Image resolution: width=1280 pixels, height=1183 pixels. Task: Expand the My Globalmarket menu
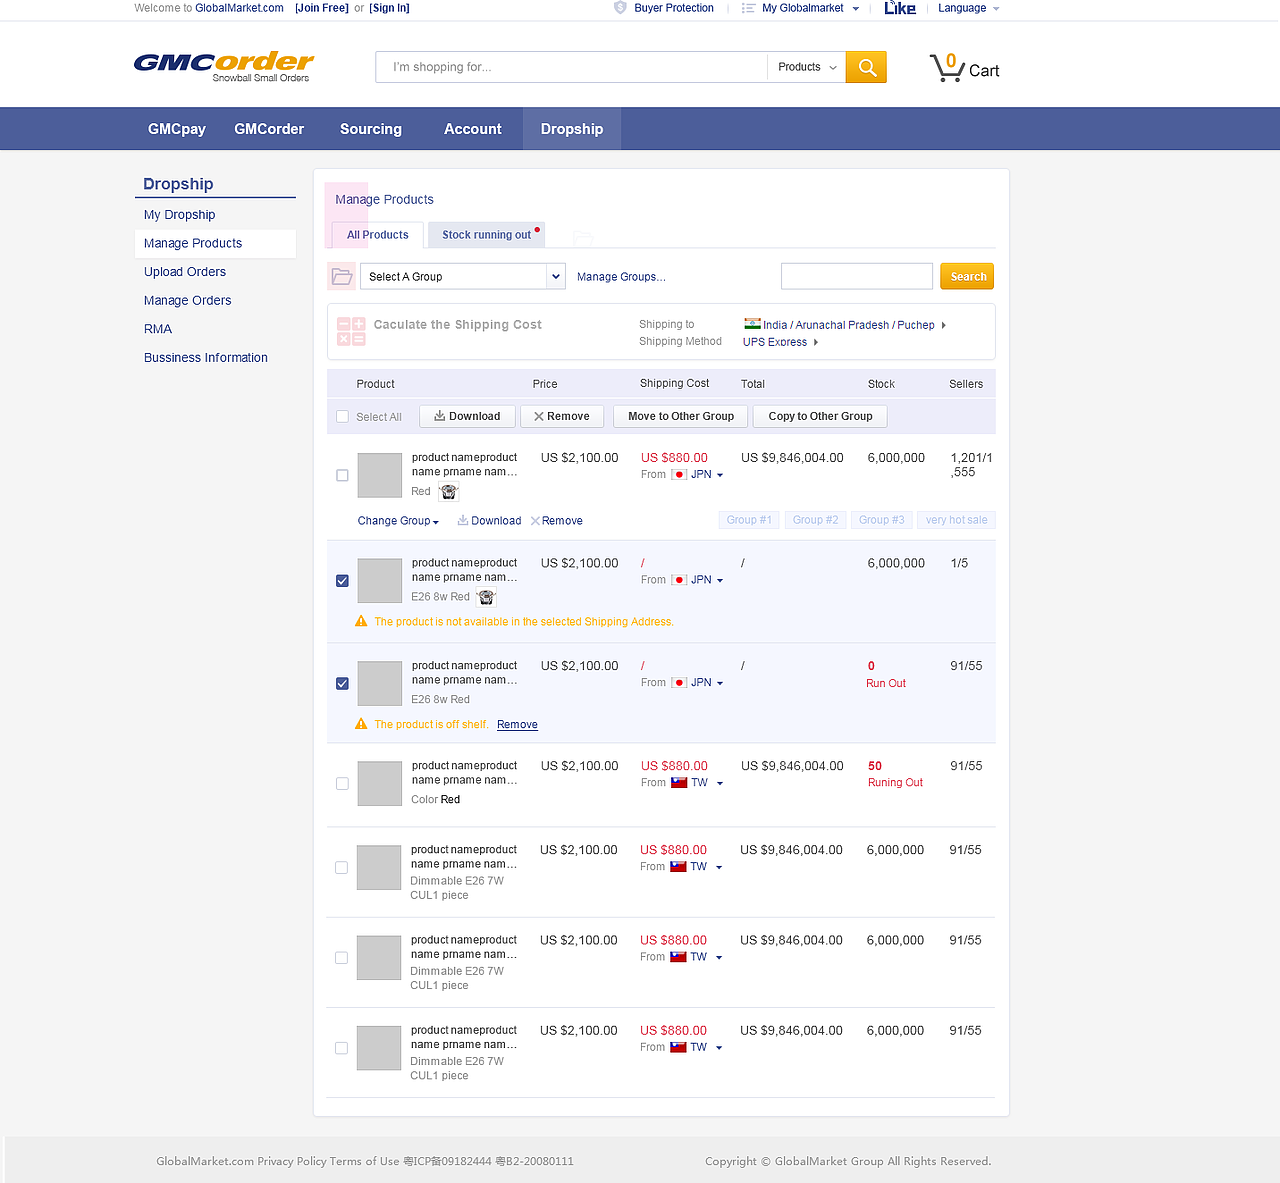pyautogui.click(x=855, y=9)
